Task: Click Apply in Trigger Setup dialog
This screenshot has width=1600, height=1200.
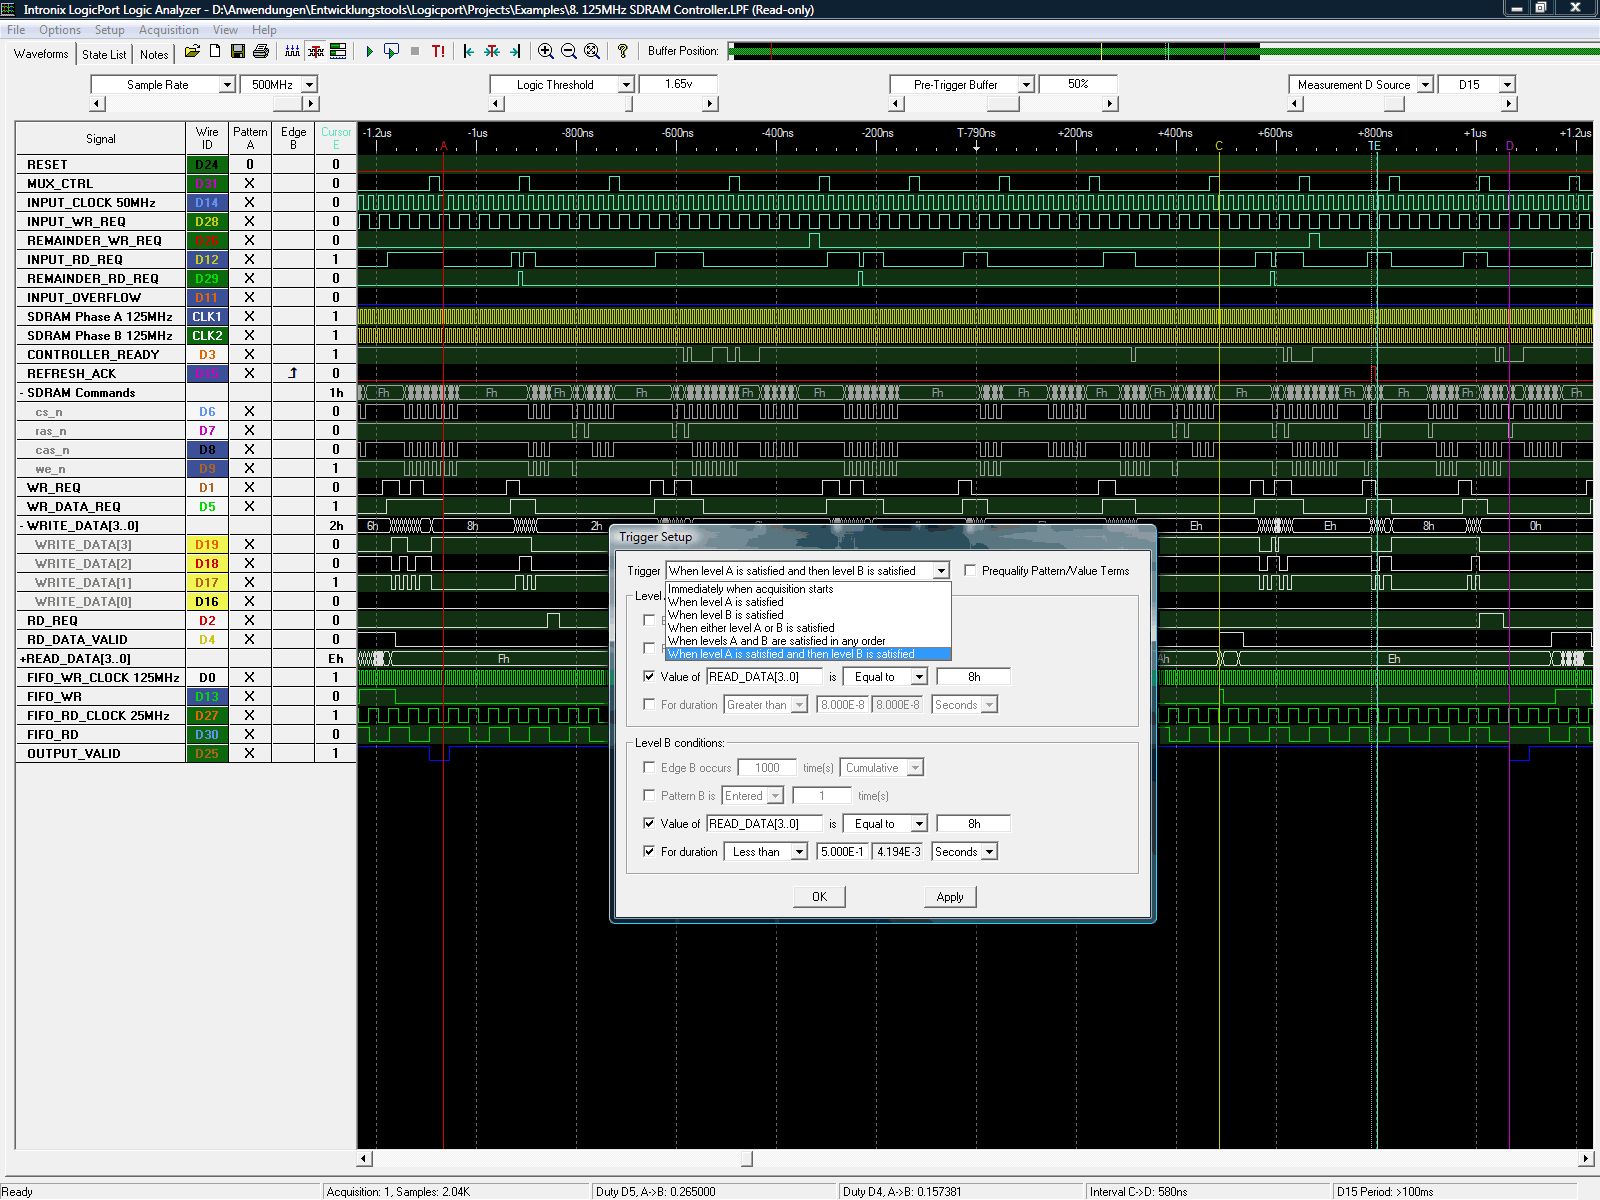Action: pyautogui.click(x=949, y=896)
